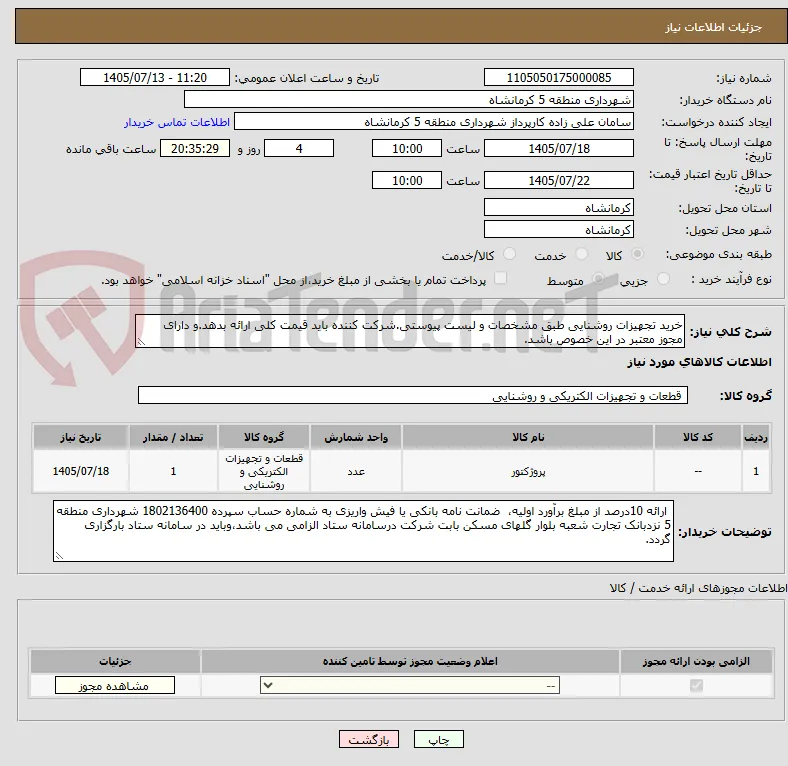Click the واحد شمارش column header

(x=356, y=437)
